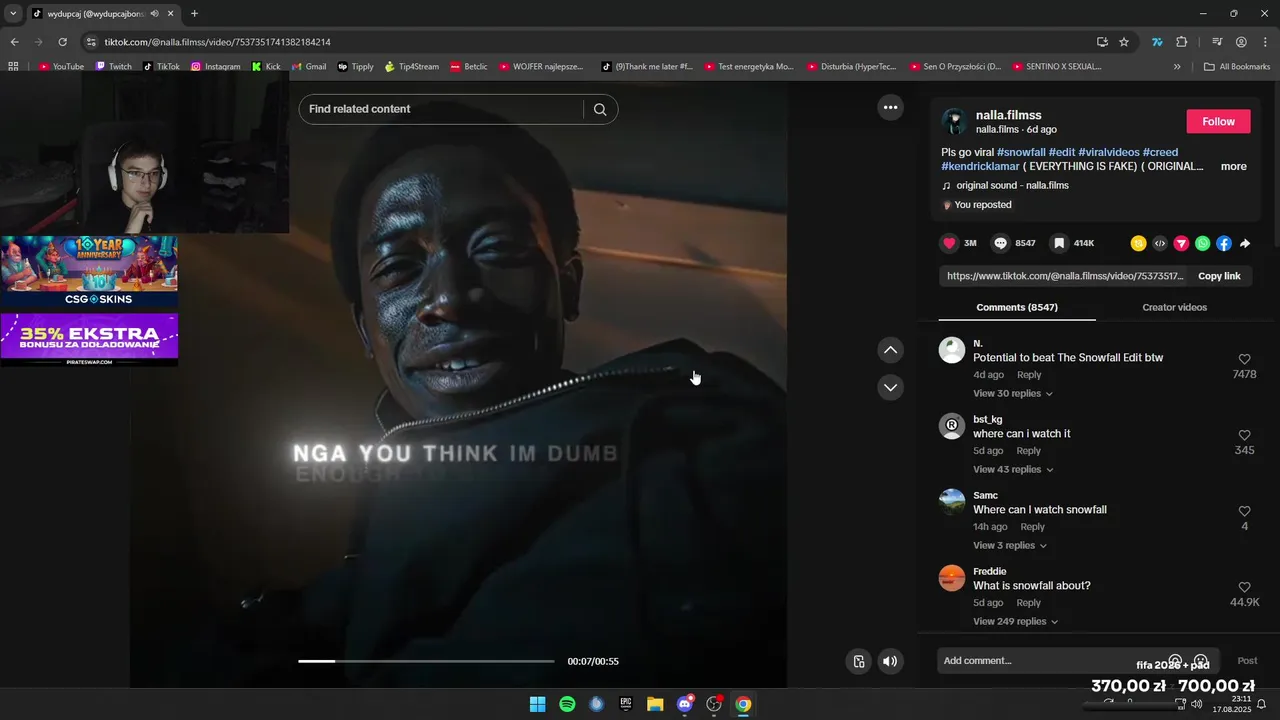Open the Instagram bookmark
Screen dimensions: 1280x720
pos(215,67)
